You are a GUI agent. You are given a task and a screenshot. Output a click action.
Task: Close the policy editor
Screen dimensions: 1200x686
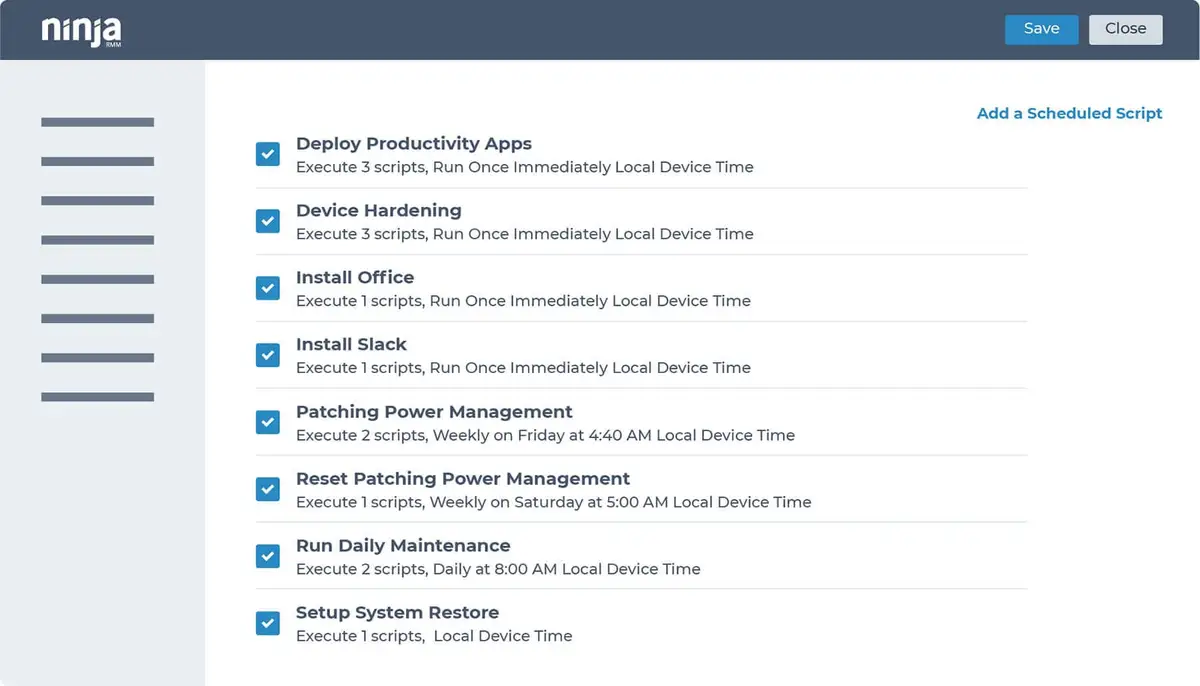[x=1125, y=29]
